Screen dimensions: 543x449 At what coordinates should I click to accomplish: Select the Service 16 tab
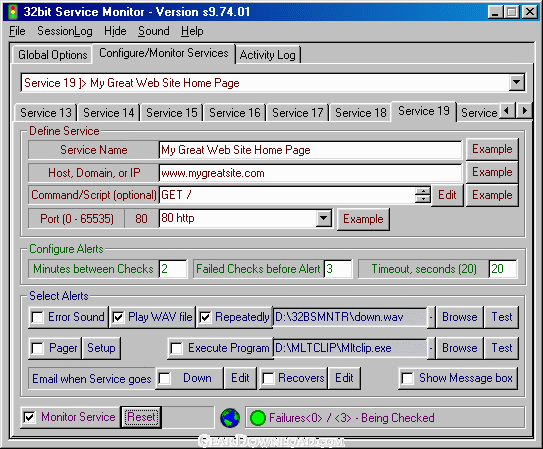234,113
